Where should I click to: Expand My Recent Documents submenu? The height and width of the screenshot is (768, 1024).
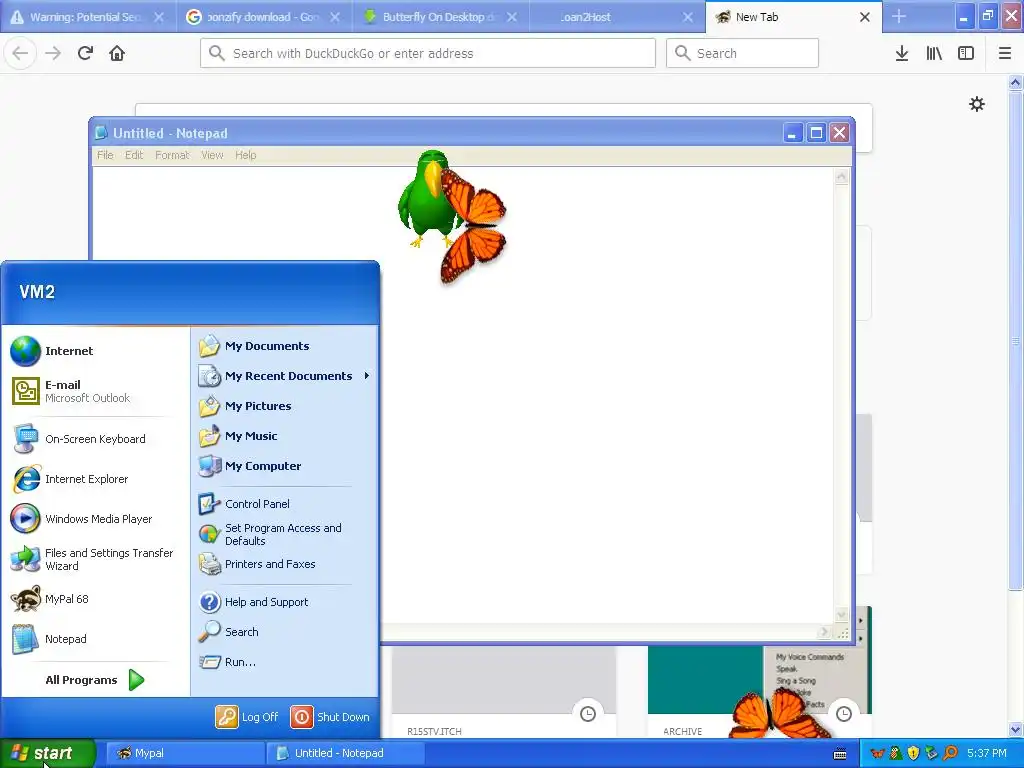284,376
